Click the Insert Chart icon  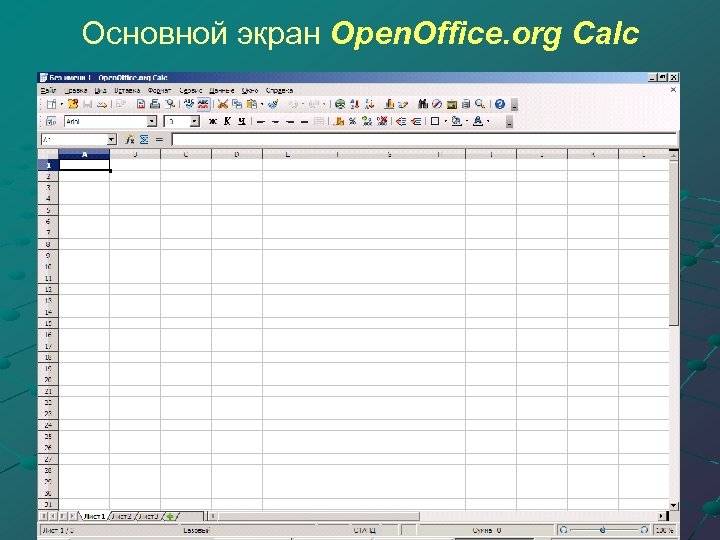[389, 104]
